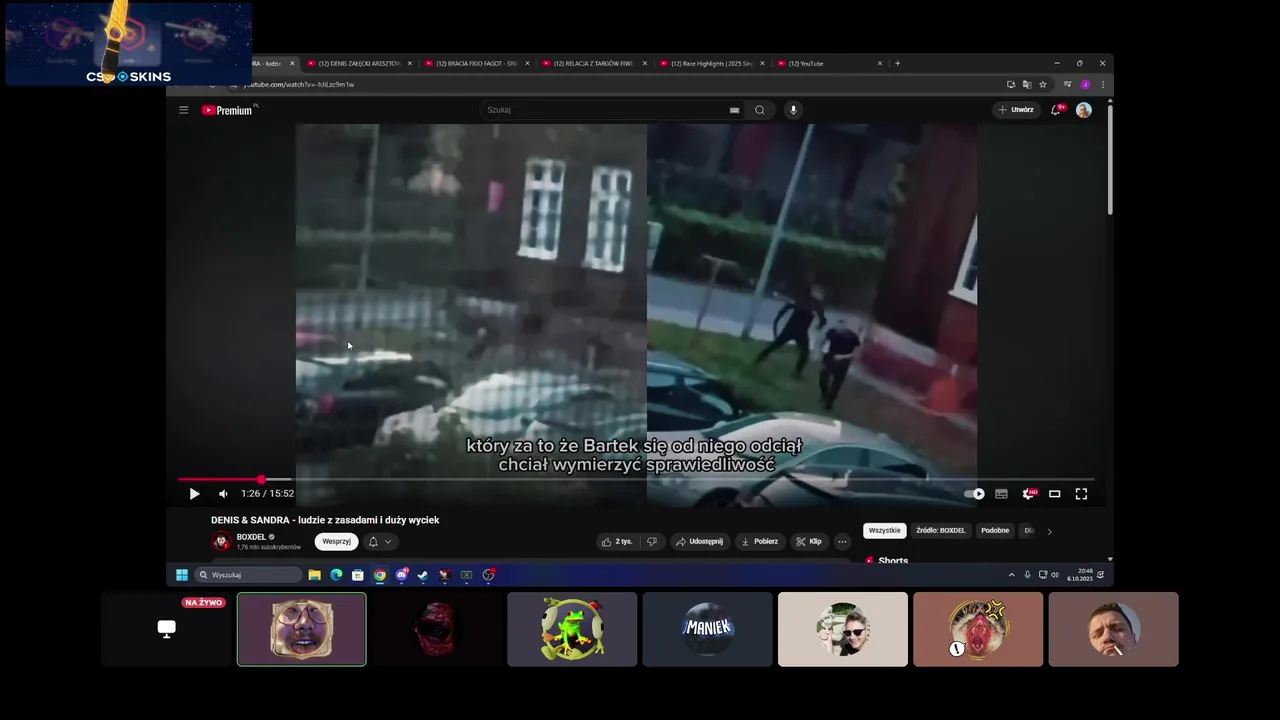The height and width of the screenshot is (720, 1280).
Task: Select highlighted golden-face participant tile
Action: click(x=302, y=629)
